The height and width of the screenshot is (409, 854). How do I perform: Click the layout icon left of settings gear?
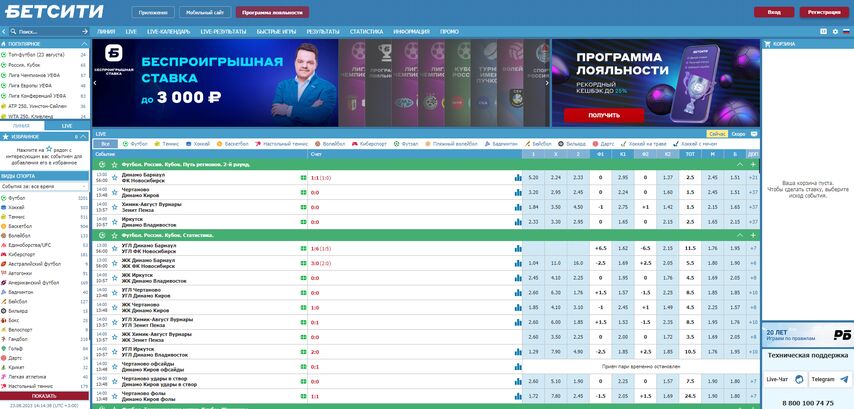(824, 32)
